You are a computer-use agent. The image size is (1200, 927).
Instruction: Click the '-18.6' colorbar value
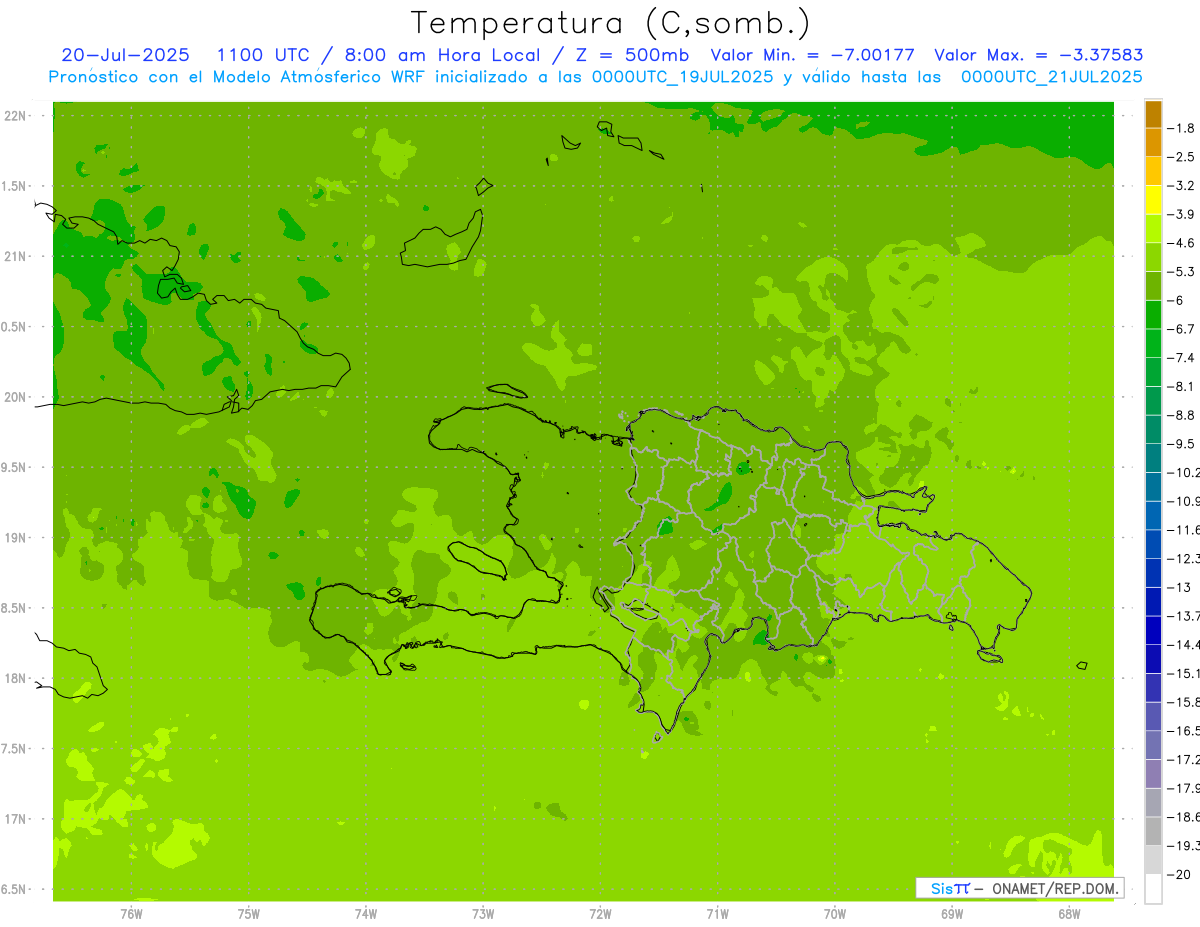[x=1184, y=818]
